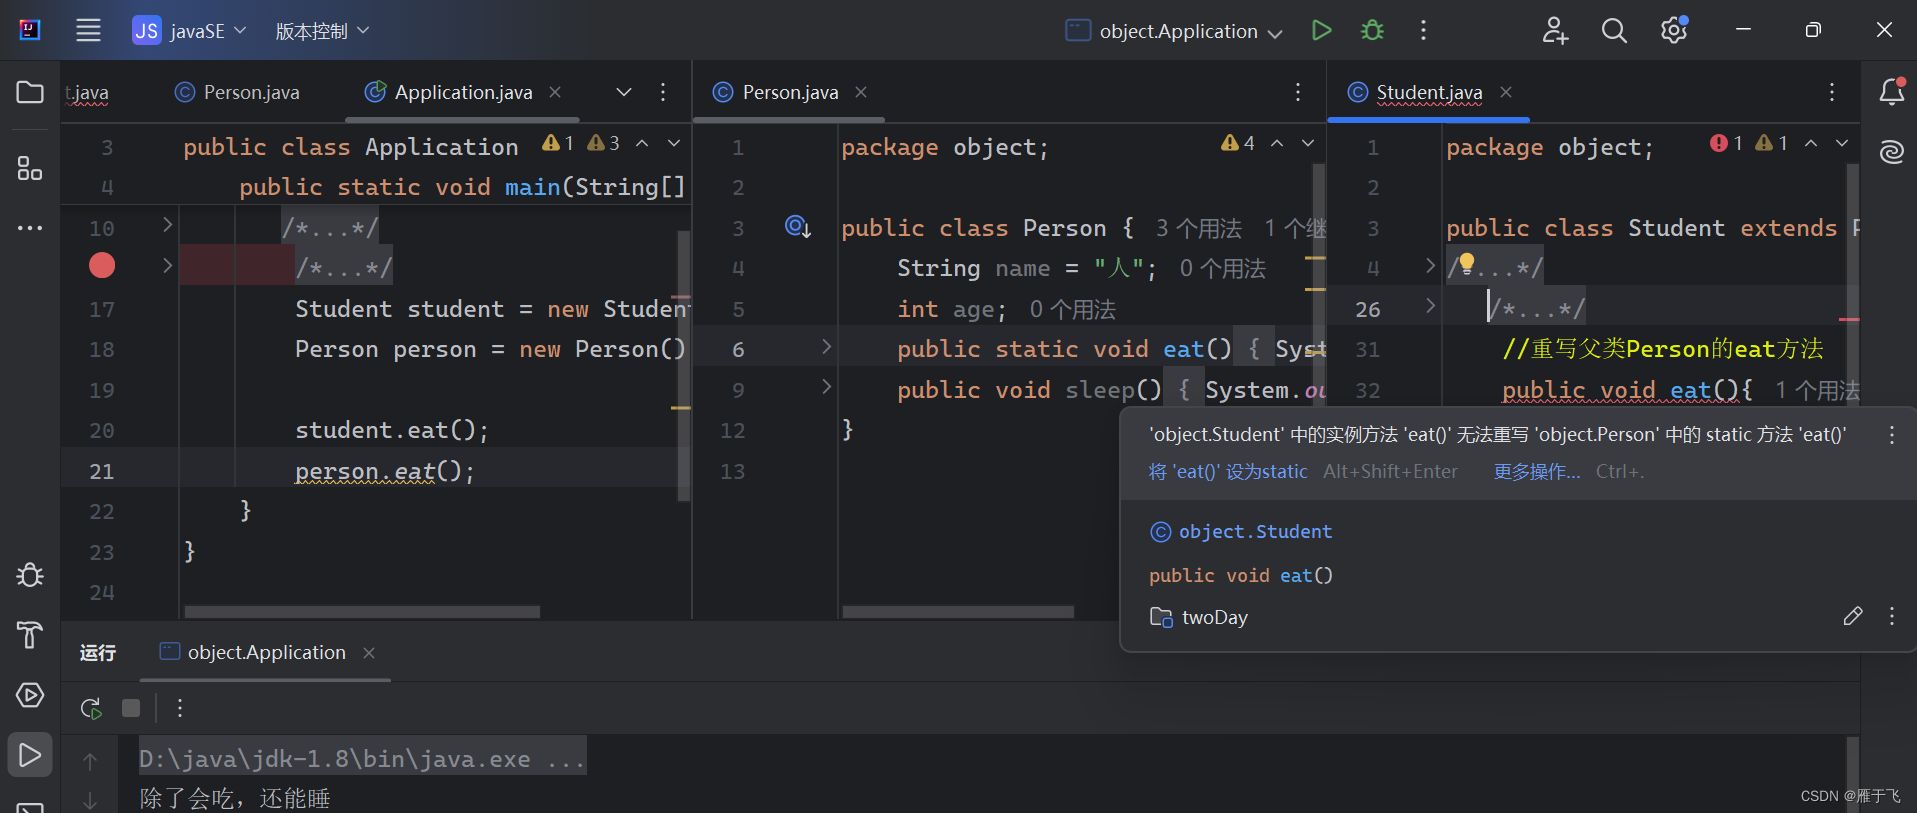Stop the running process square button

(131, 708)
